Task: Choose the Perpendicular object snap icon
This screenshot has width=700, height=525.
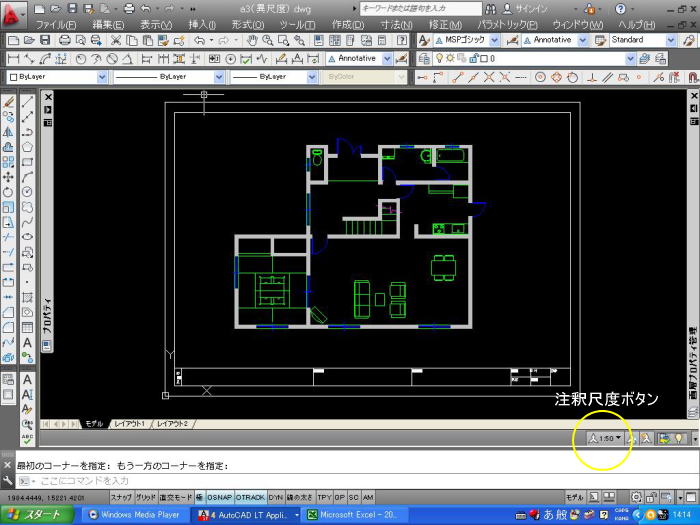Action: (x=592, y=78)
